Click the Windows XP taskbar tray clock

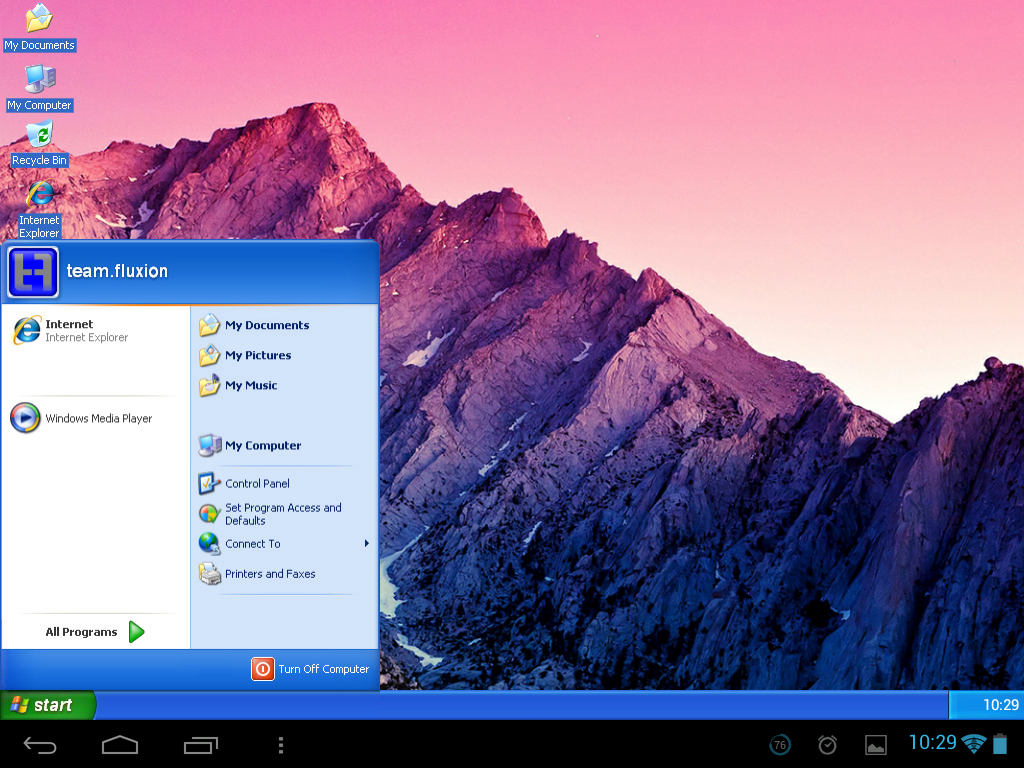(x=1000, y=705)
